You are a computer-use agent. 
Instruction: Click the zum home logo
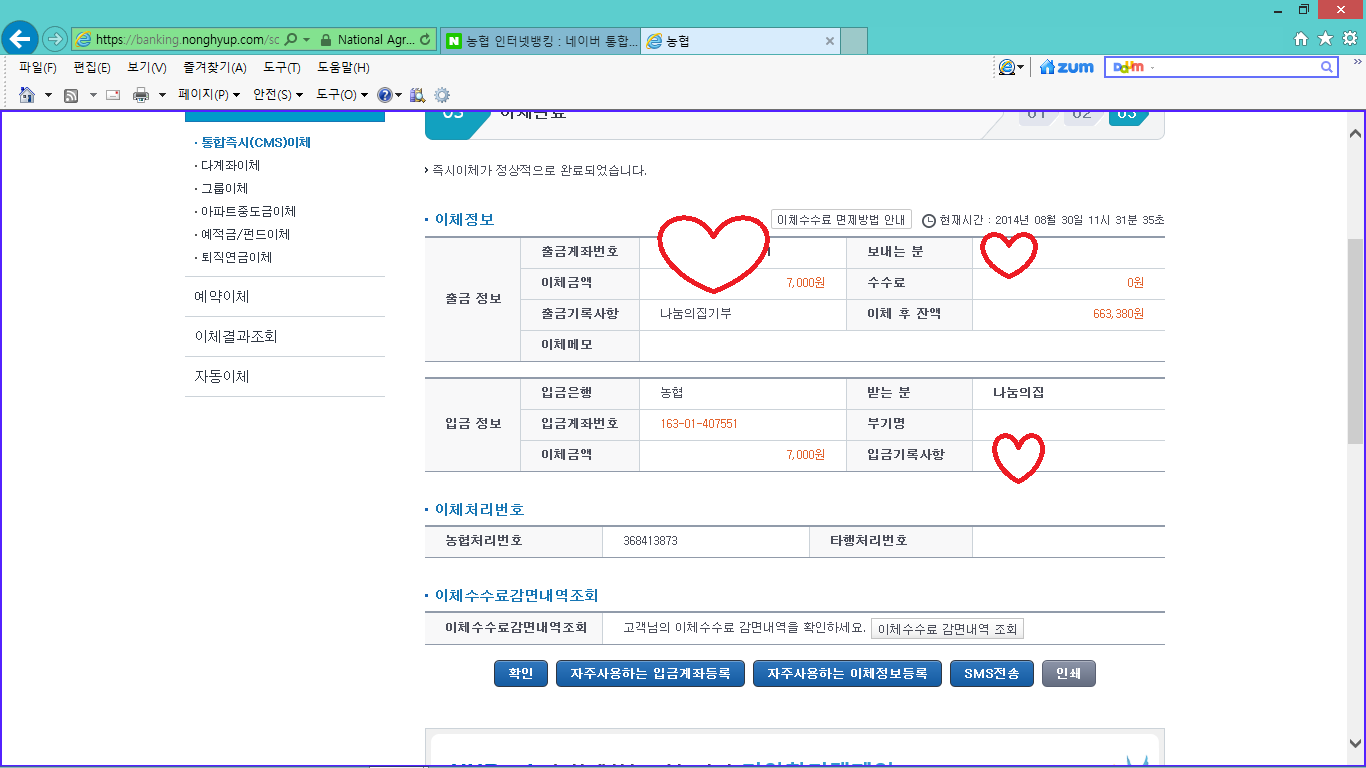[x=1067, y=67]
